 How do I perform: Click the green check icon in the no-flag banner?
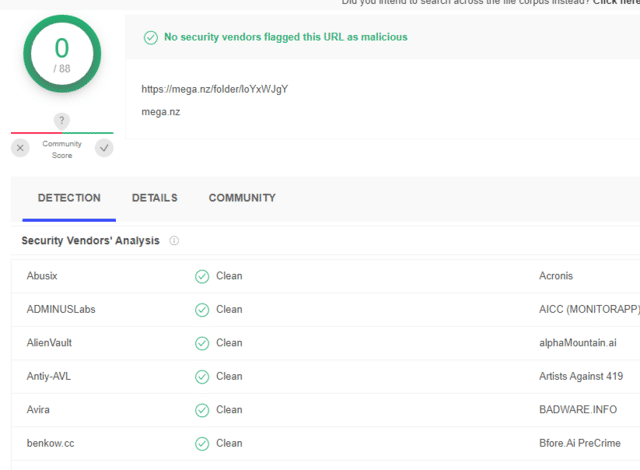click(150, 38)
